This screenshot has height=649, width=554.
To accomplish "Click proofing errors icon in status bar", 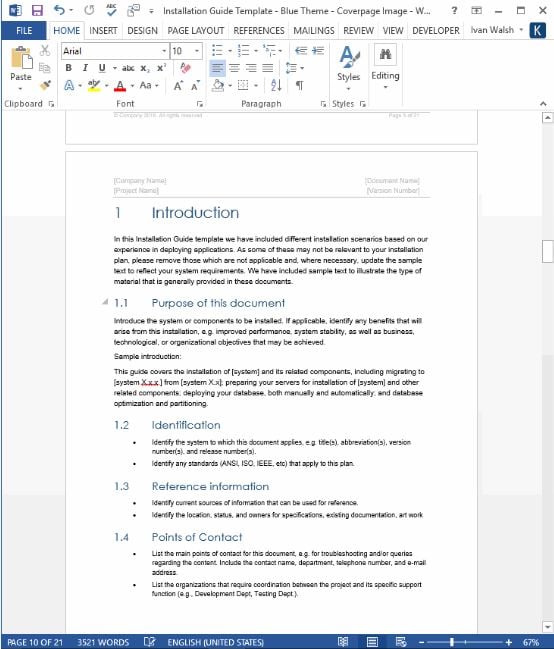I will click(x=149, y=642).
